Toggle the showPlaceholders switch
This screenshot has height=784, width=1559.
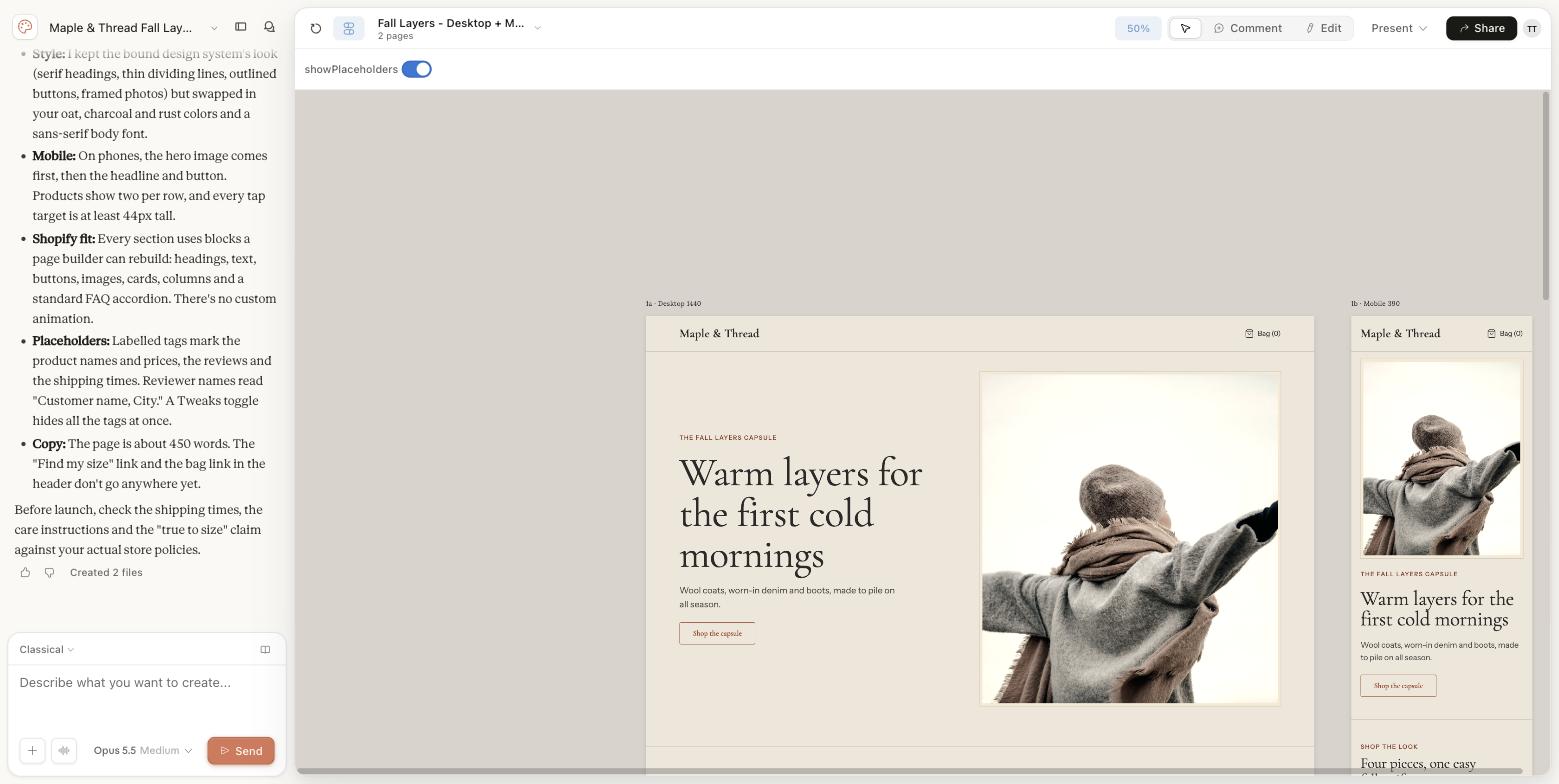416,69
